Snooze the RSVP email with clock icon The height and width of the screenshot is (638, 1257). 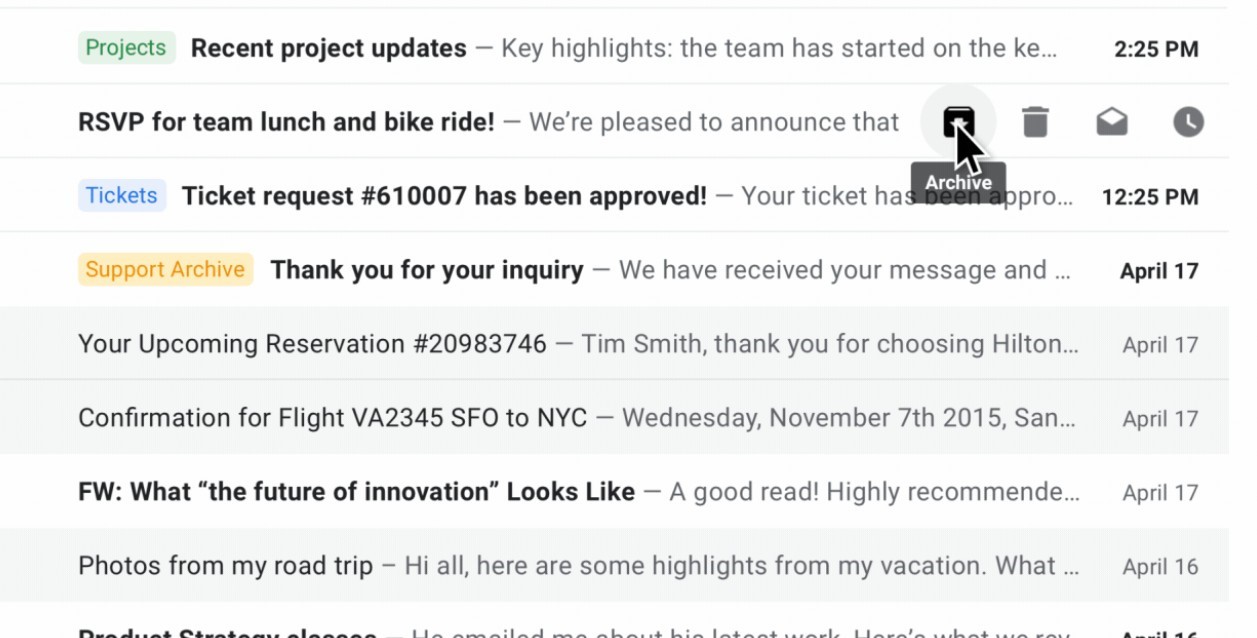(1188, 122)
